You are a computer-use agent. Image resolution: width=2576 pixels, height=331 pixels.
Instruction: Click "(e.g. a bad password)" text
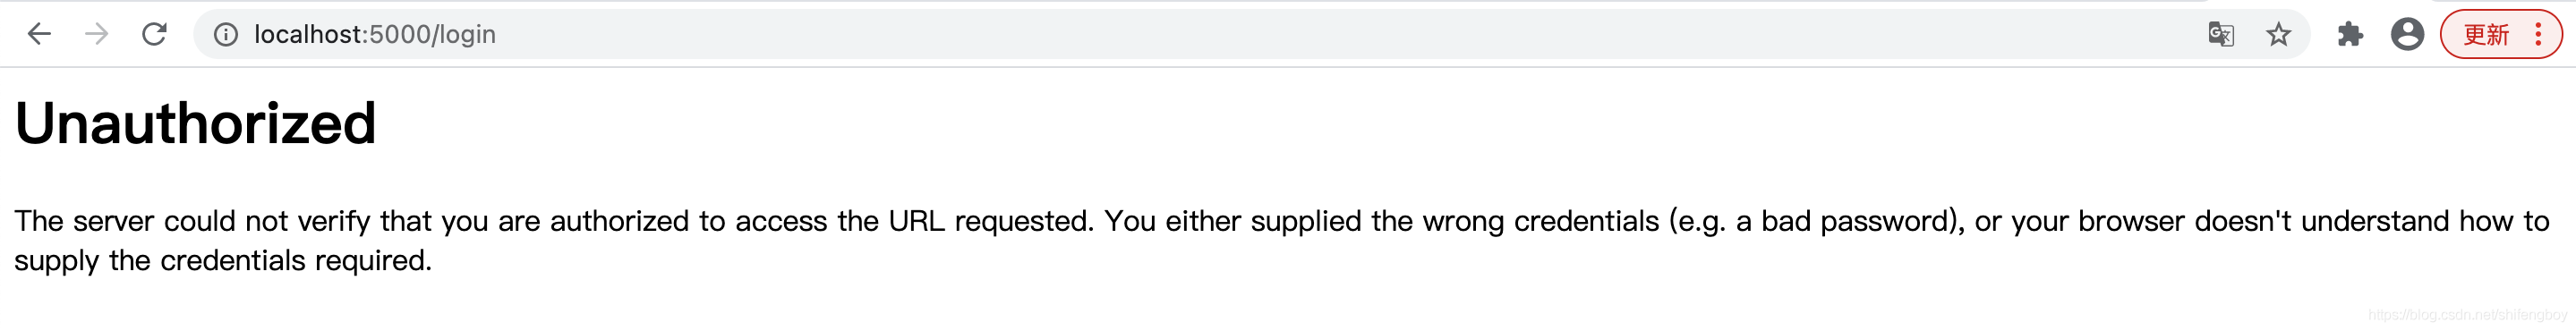tap(1814, 221)
